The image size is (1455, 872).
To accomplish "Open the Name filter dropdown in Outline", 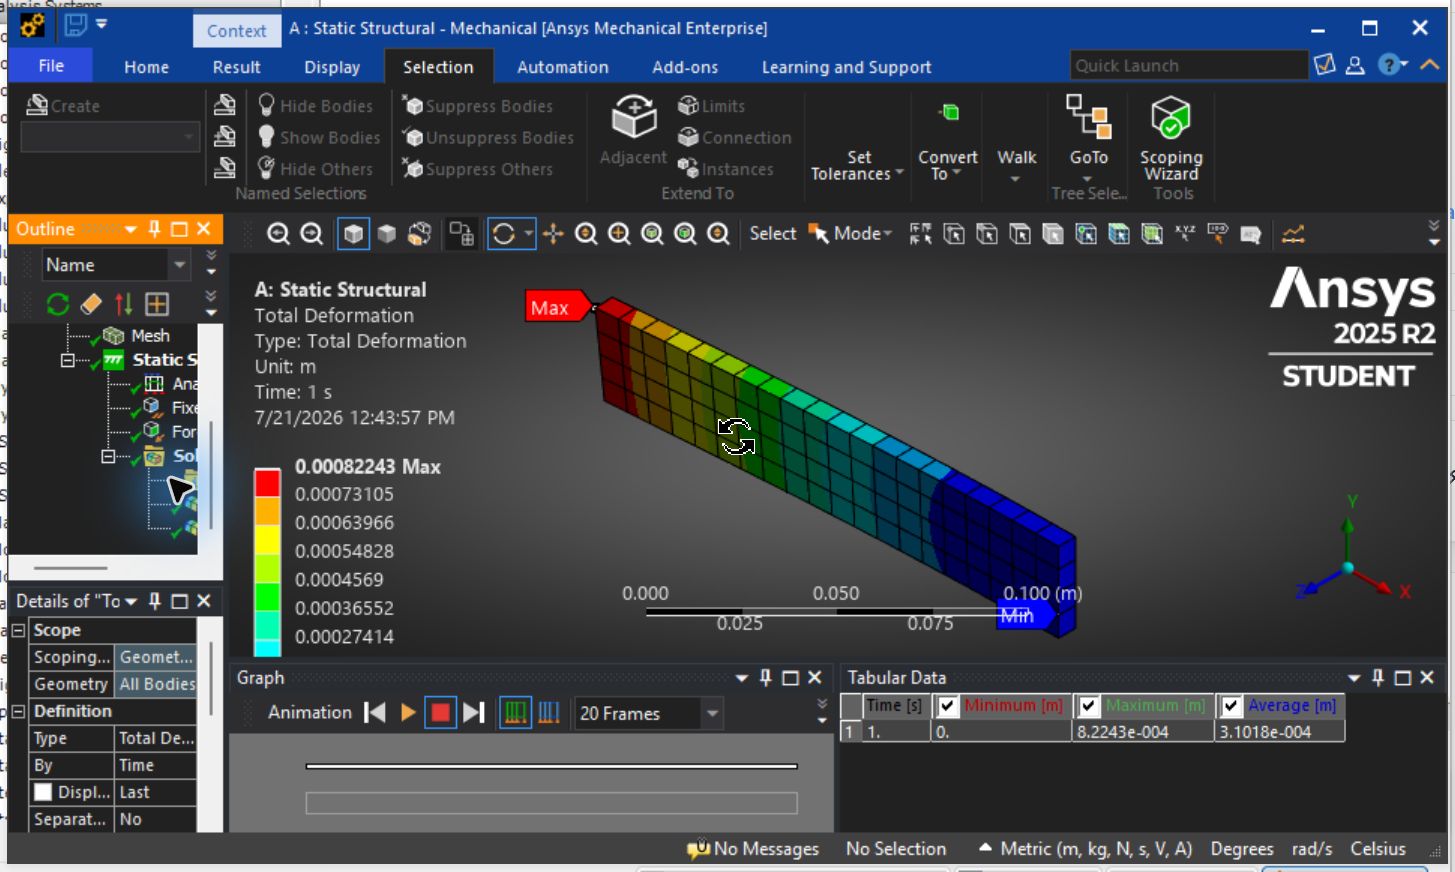I will [x=180, y=265].
